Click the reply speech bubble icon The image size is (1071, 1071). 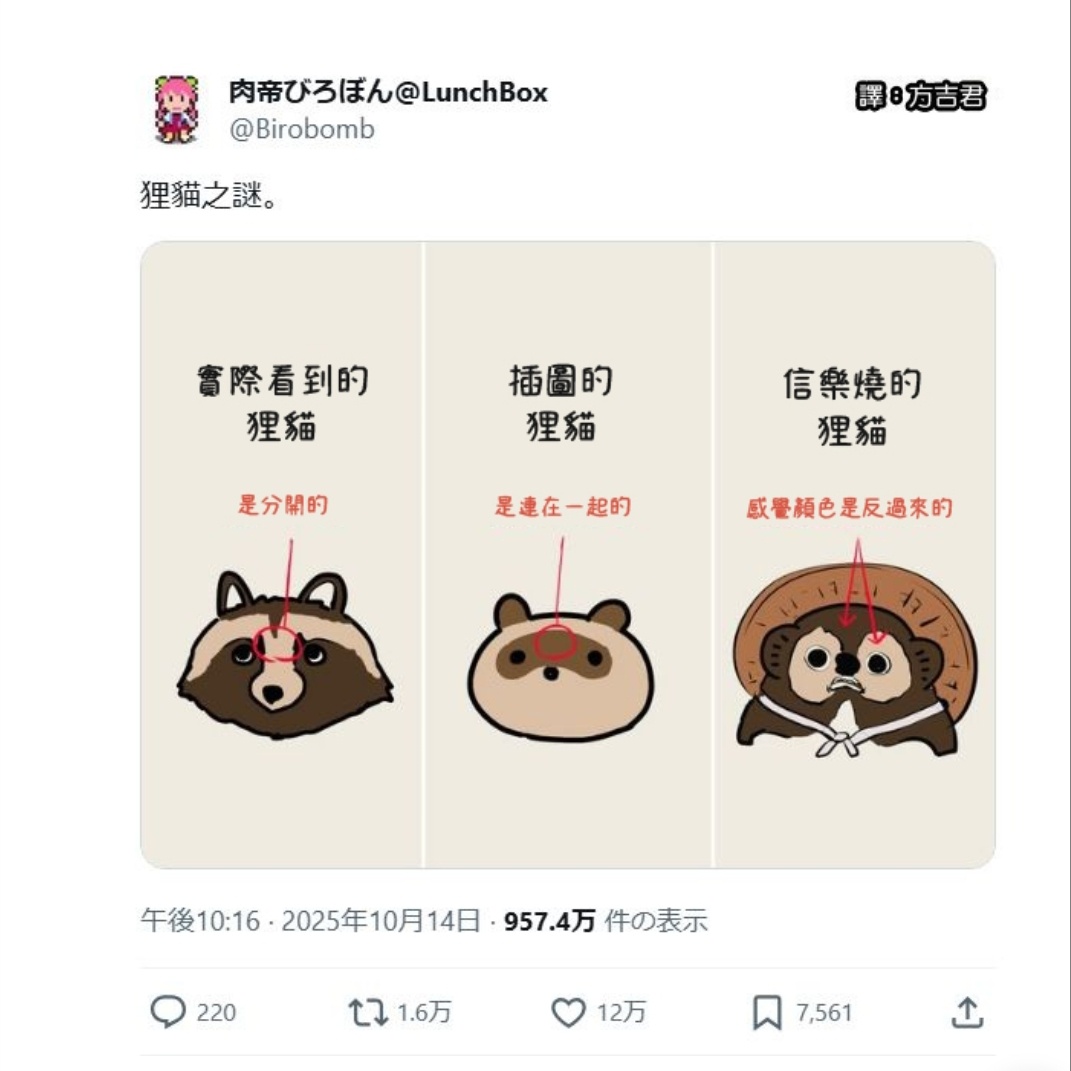167,1012
